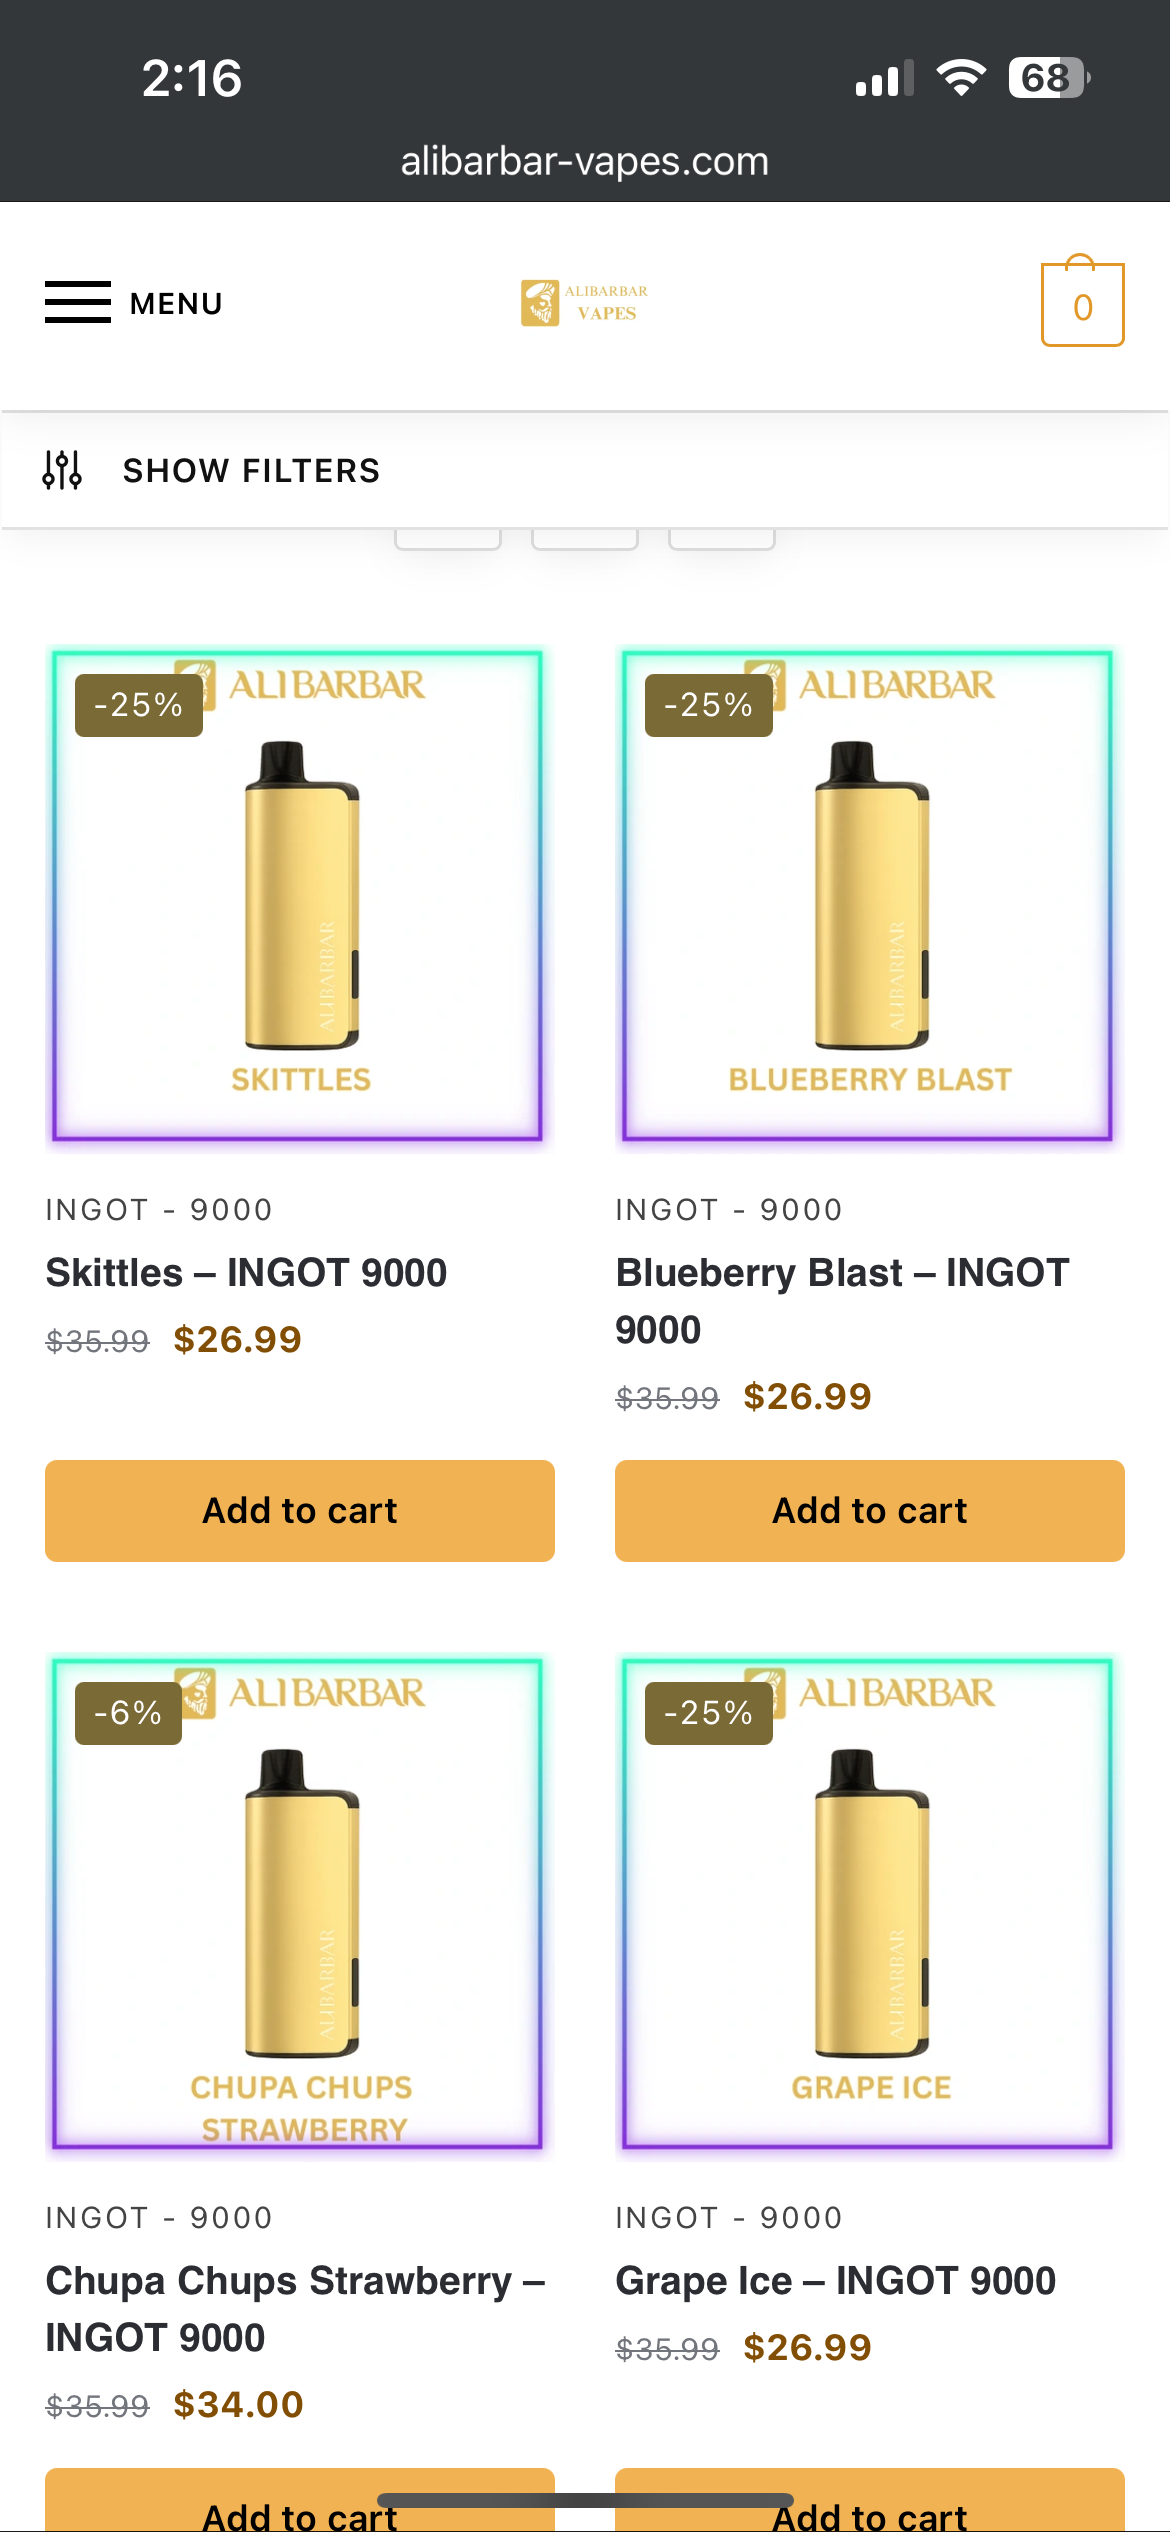Tap the filter sliders icon
Screen dimensions: 1170x2532
coord(62,470)
